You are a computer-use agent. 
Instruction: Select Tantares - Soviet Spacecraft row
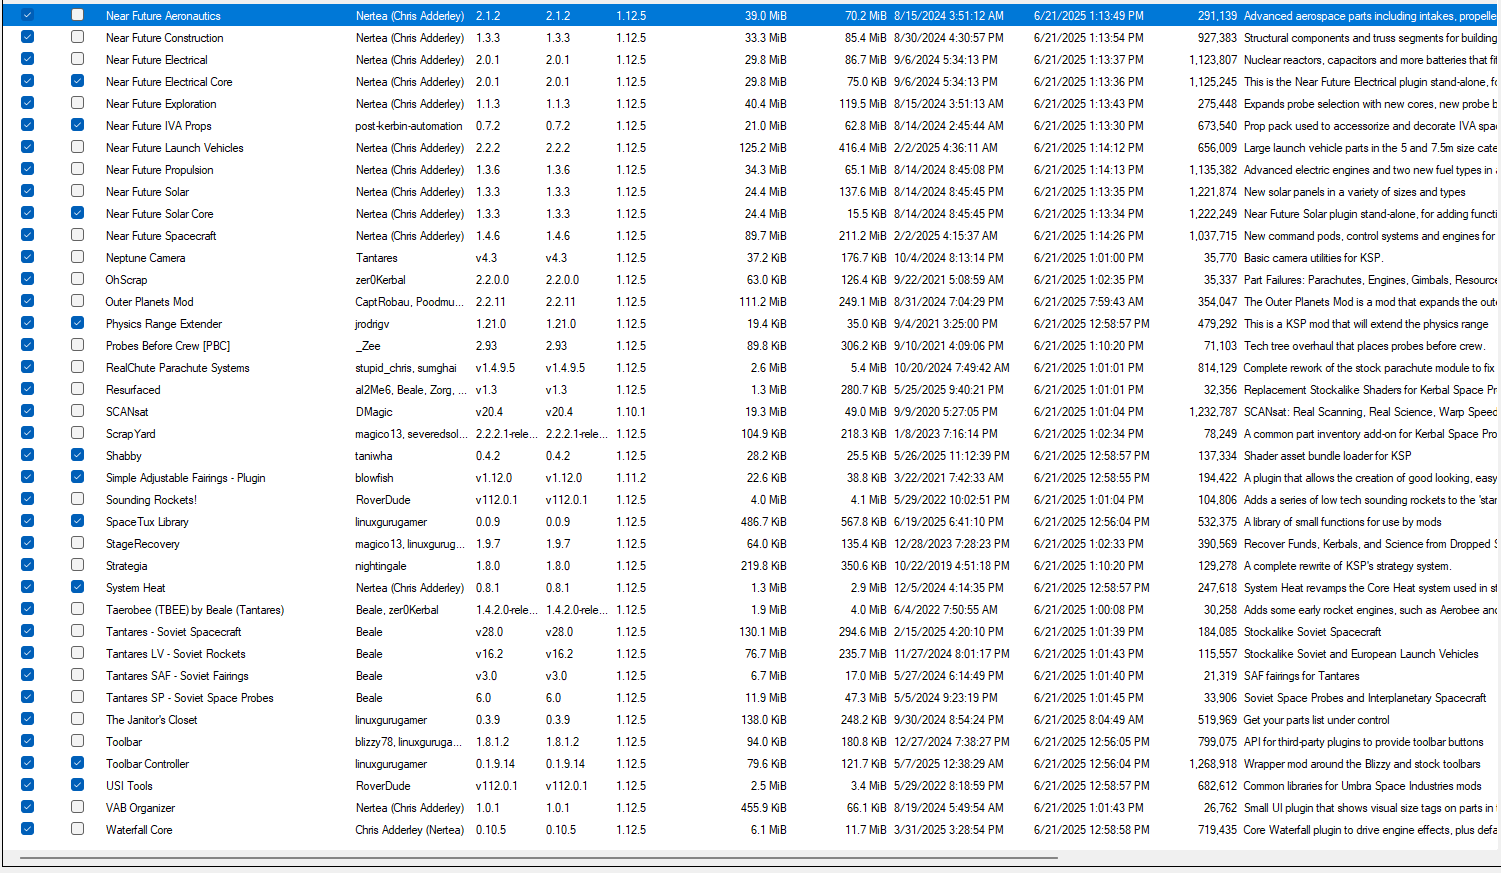coord(750,632)
